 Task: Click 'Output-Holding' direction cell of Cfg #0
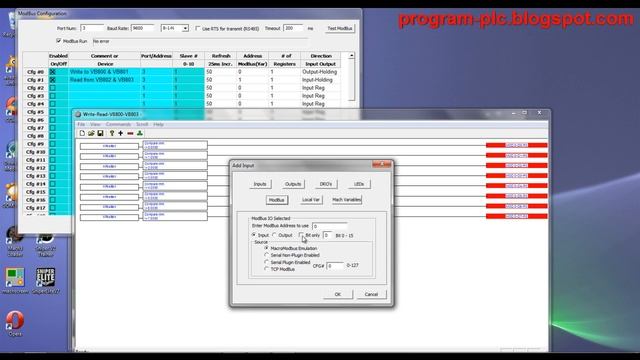[x=320, y=72]
